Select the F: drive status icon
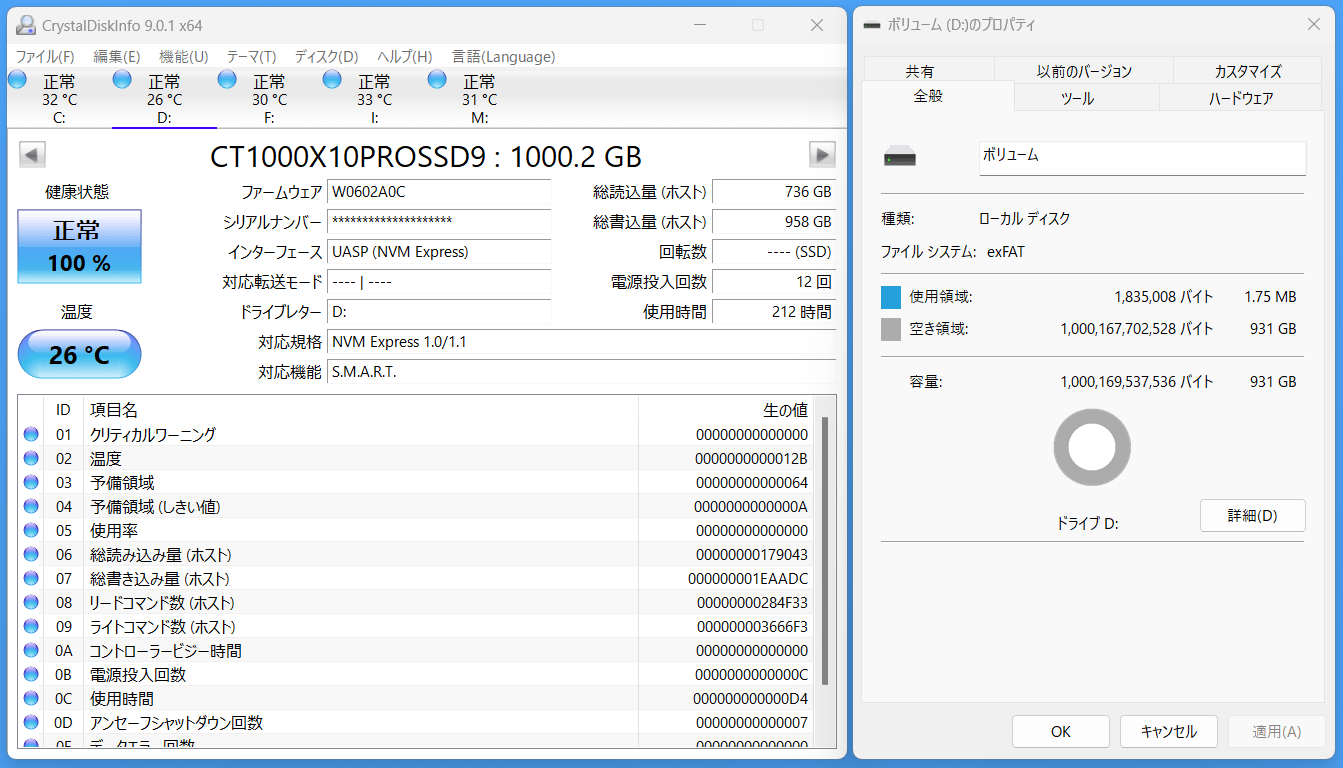Viewport: 1343px width, 768px height. point(227,79)
